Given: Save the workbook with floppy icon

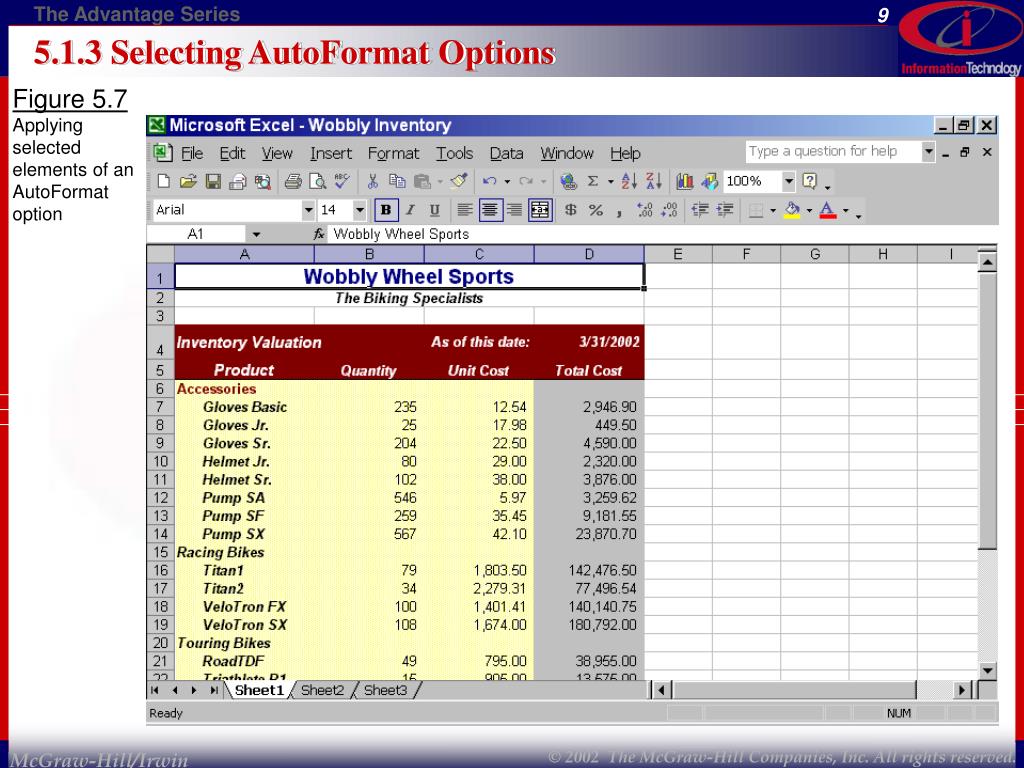Looking at the screenshot, I should point(213,182).
